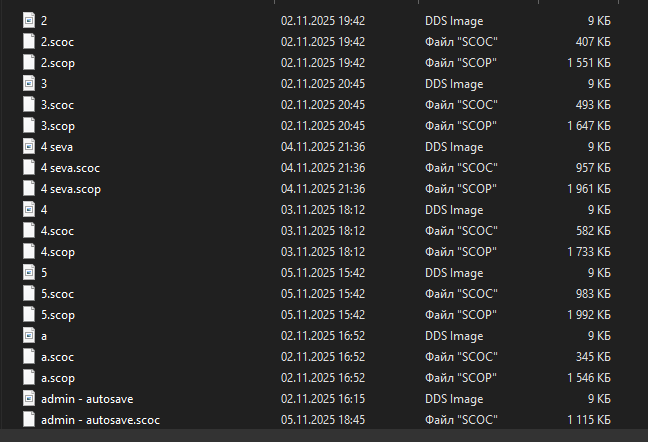Screen dimensions: 648x442
Task: Click the admin - autosave DDS image icon
Action: (28, 398)
